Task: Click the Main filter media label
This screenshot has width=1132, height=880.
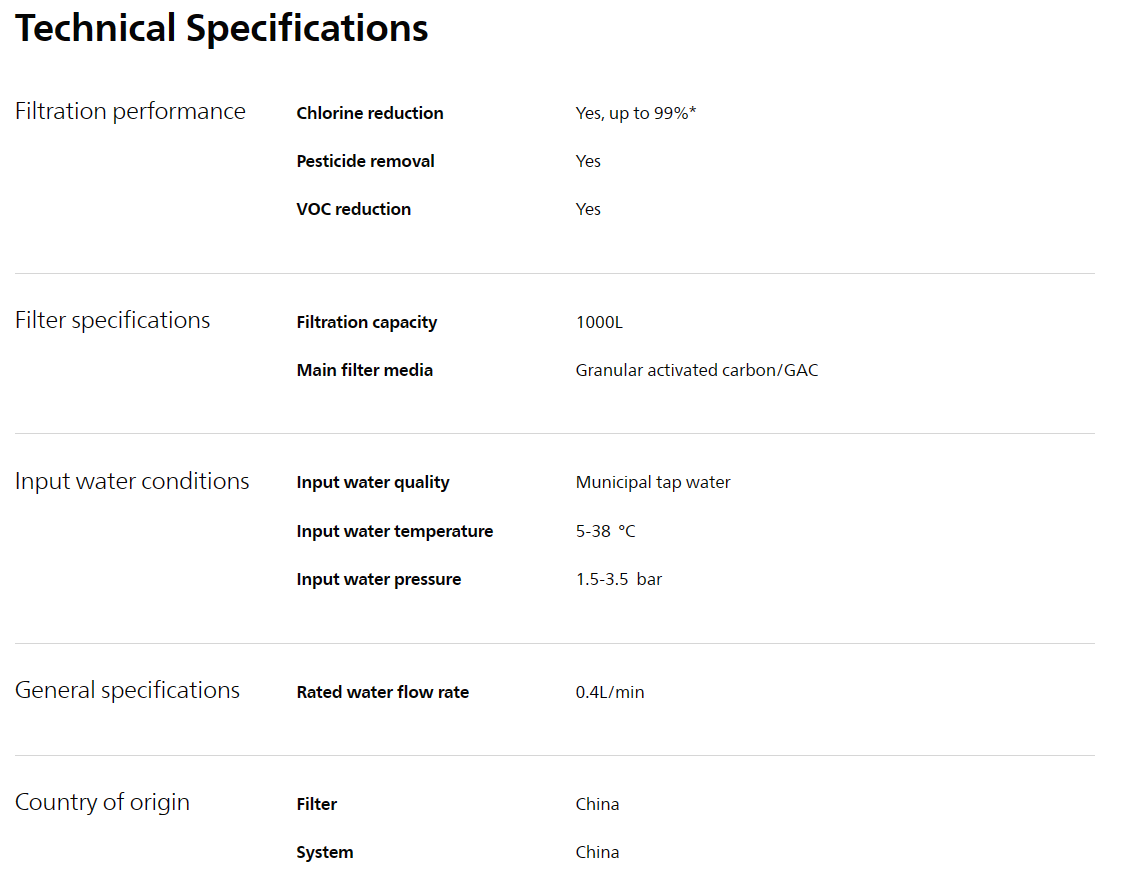Action: 365,370
